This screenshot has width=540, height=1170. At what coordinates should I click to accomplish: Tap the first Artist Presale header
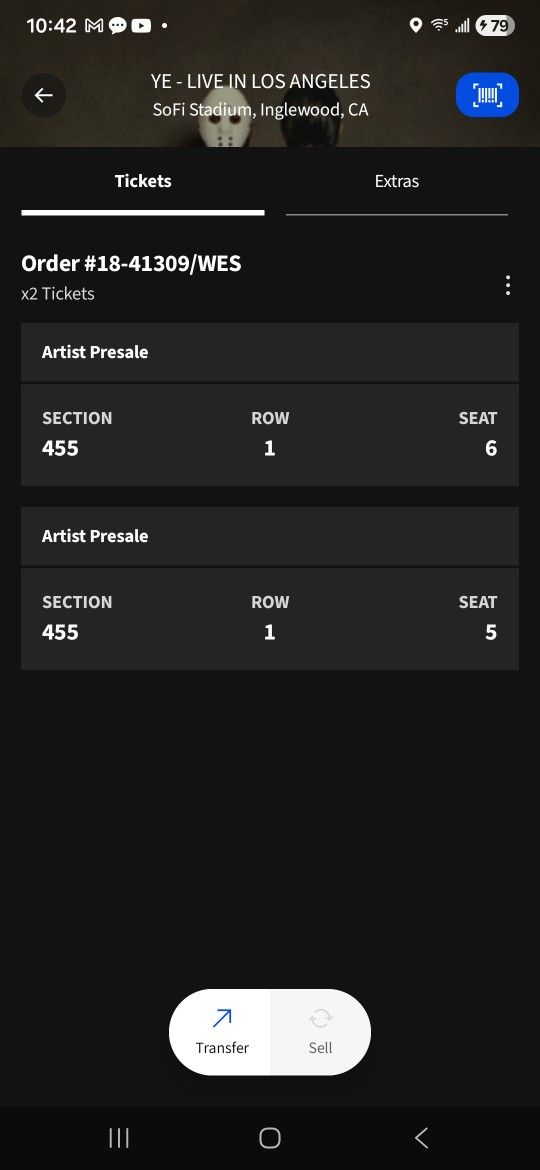(x=270, y=352)
